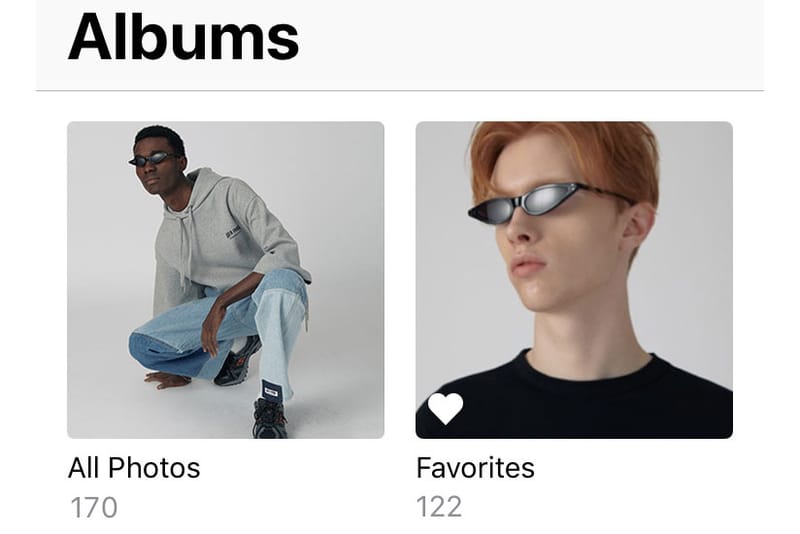Click the 122 favorites count
Viewport: 800px width, 534px height.
(439, 506)
